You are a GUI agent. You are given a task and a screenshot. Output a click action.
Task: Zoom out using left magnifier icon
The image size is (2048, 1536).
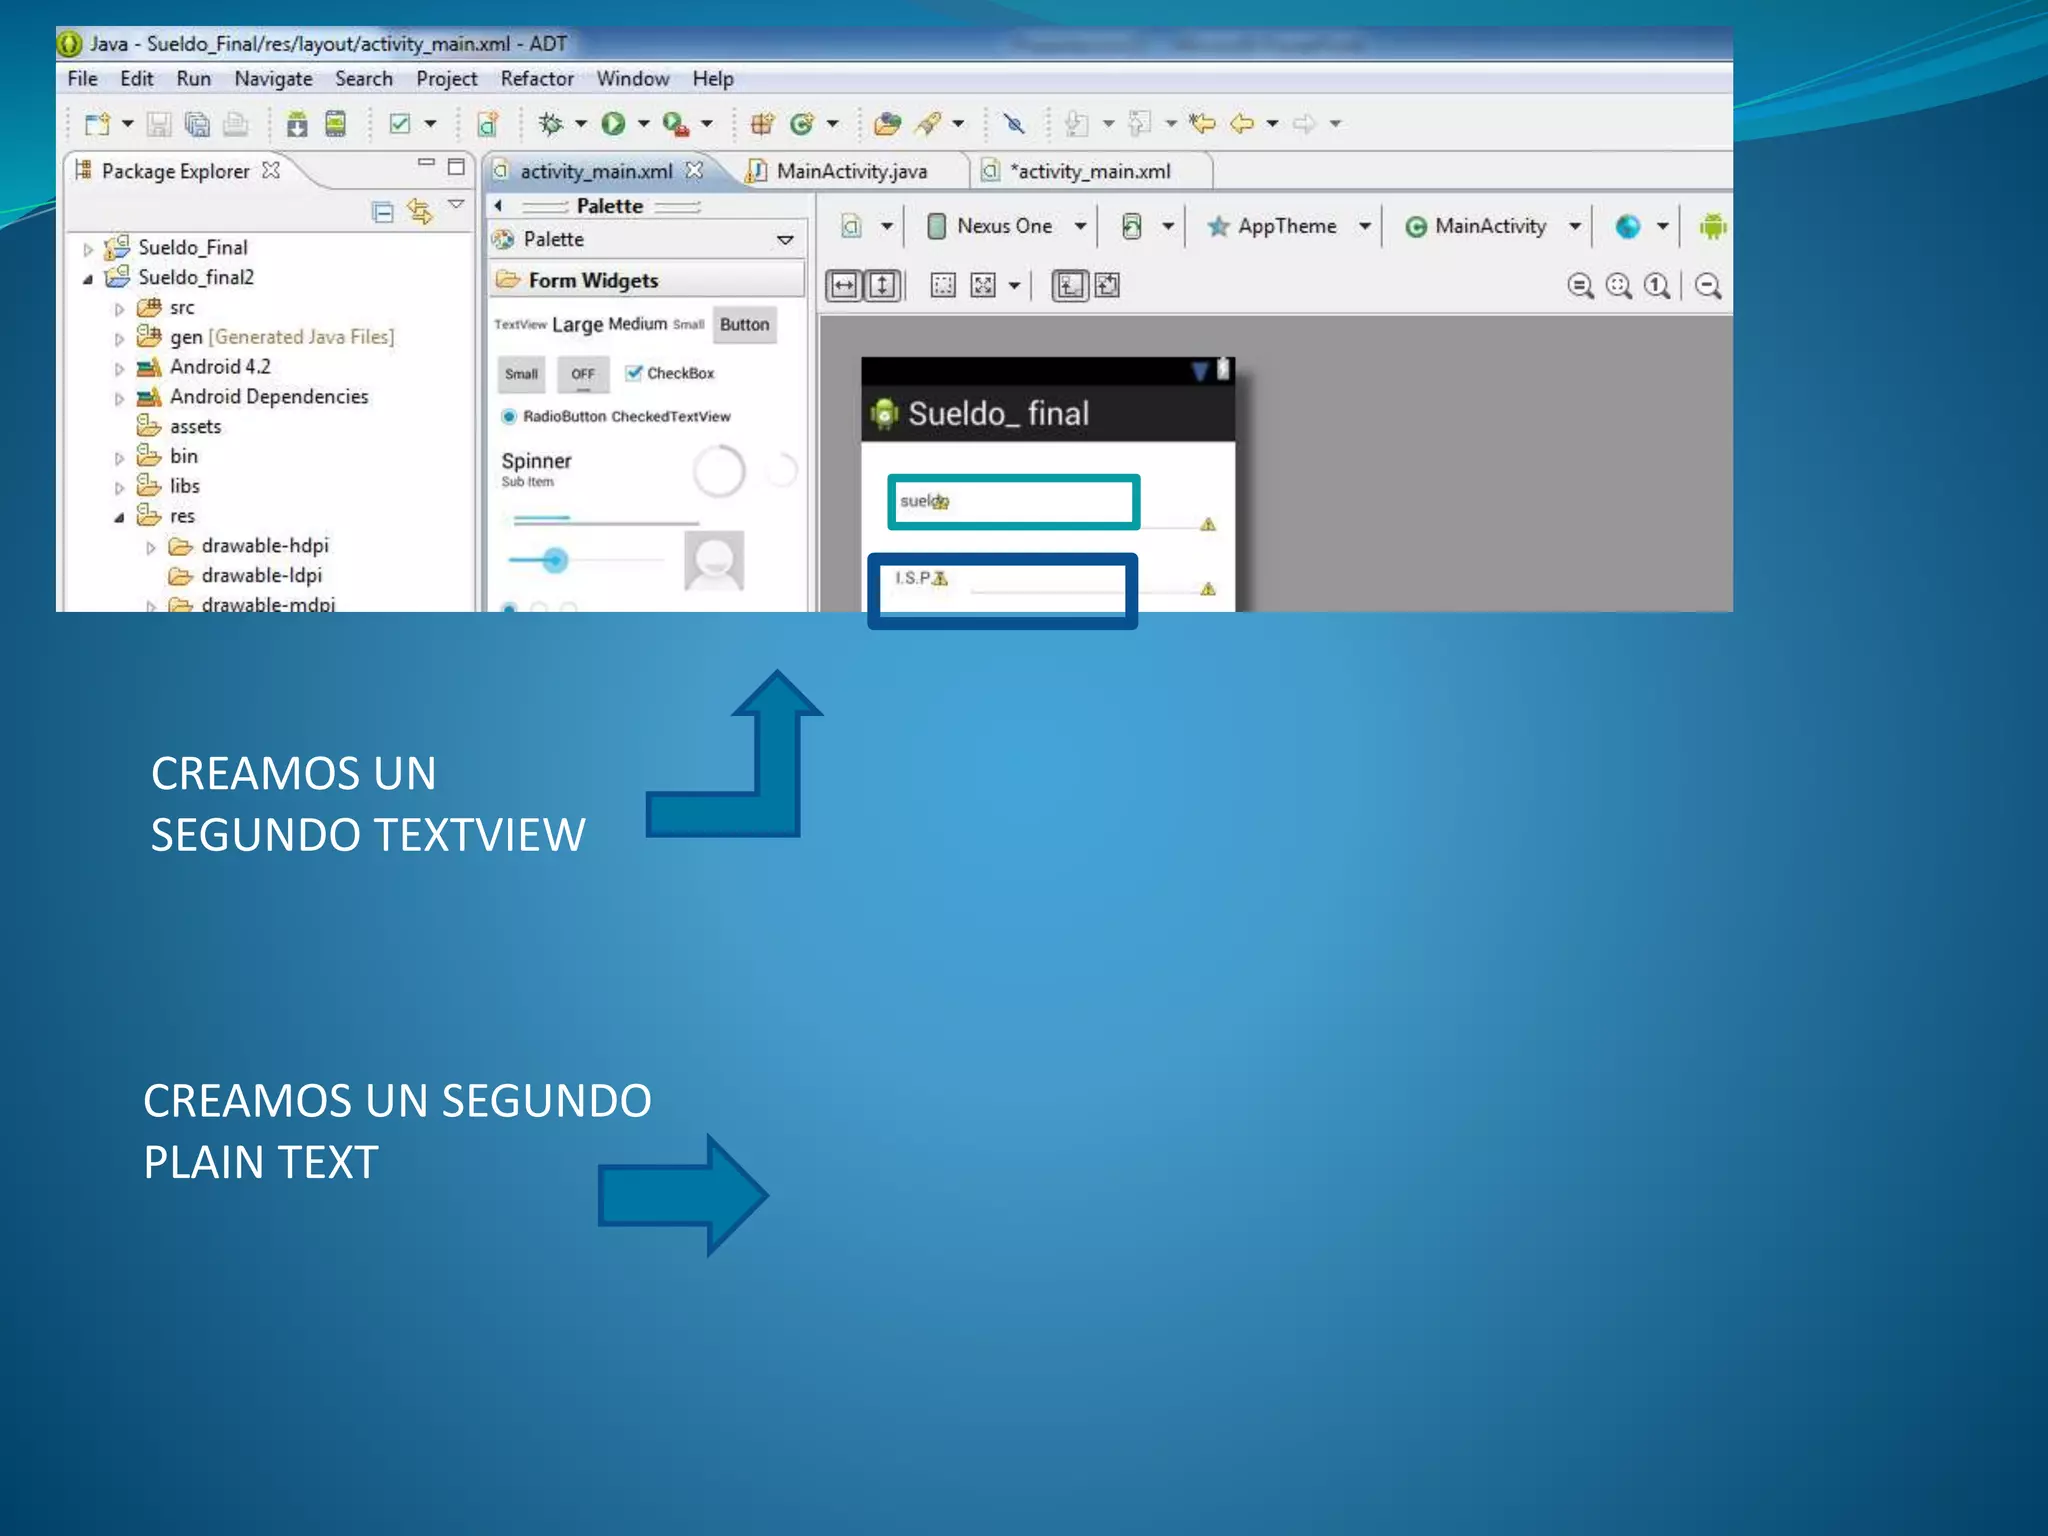click(1580, 286)
